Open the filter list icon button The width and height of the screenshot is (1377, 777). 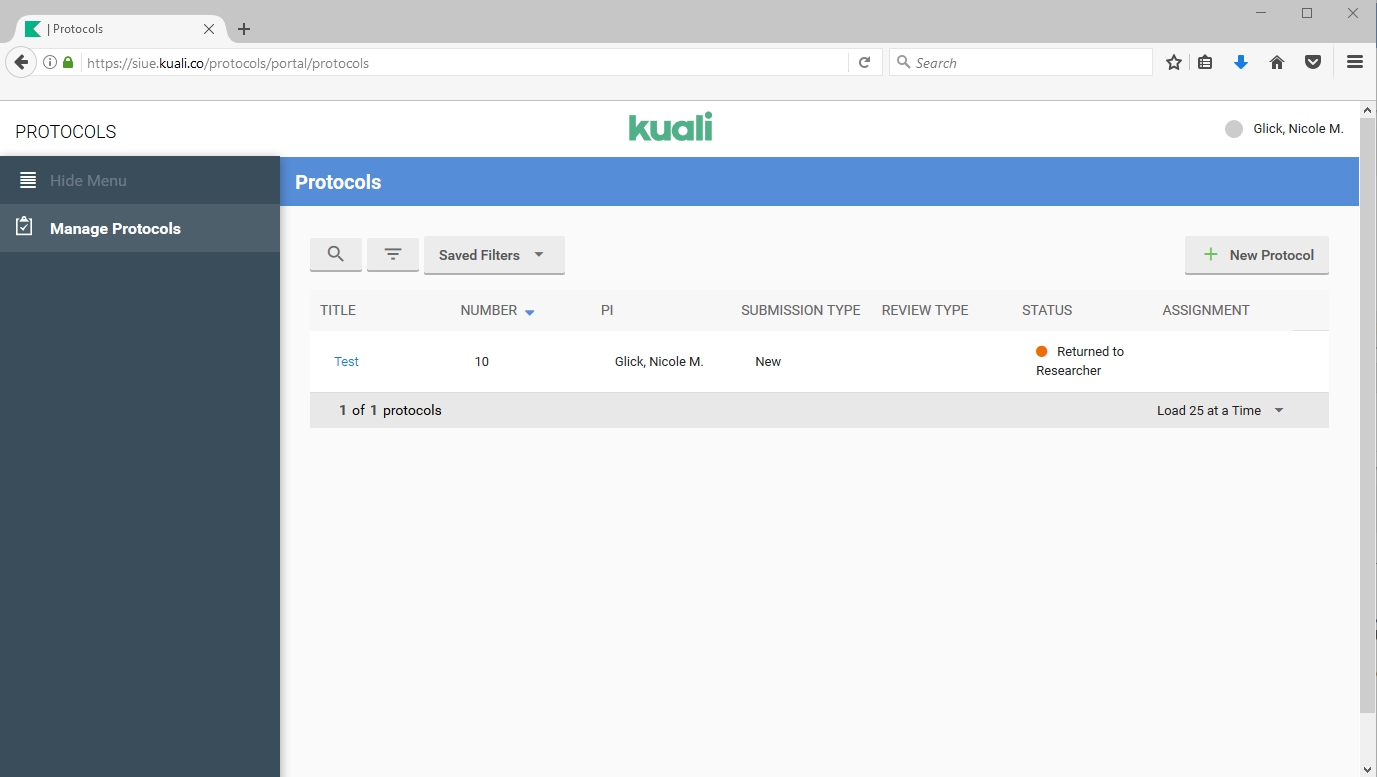click(393, 255)
